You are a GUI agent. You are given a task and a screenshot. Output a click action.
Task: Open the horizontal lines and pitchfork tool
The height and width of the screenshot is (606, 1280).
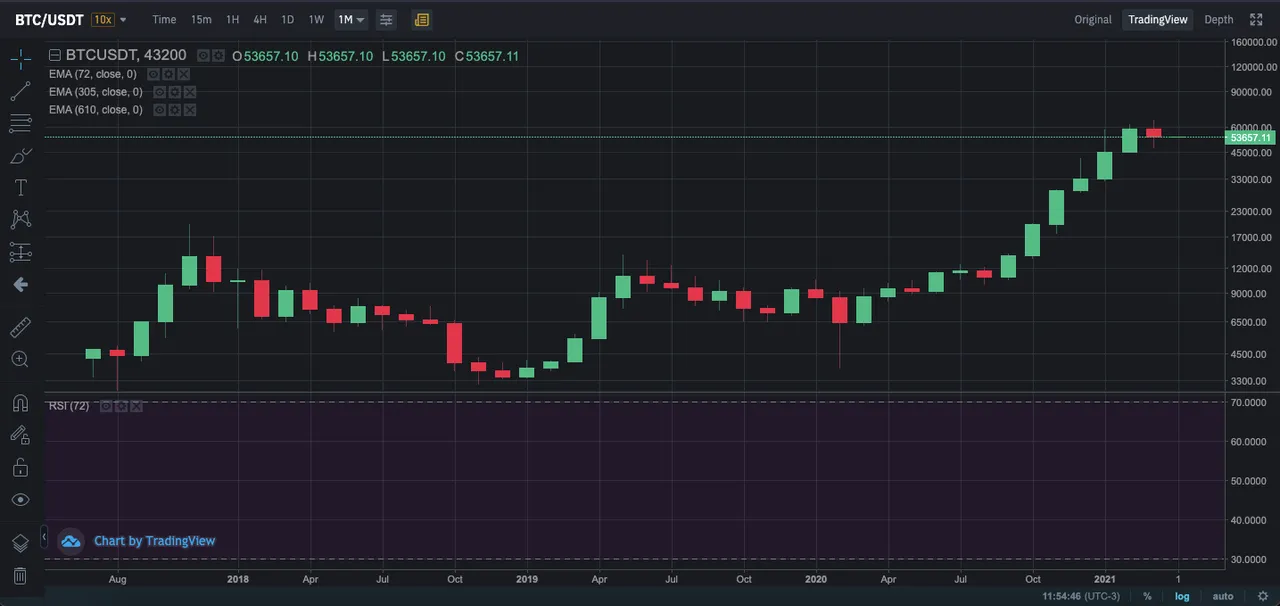coord(20,123)
